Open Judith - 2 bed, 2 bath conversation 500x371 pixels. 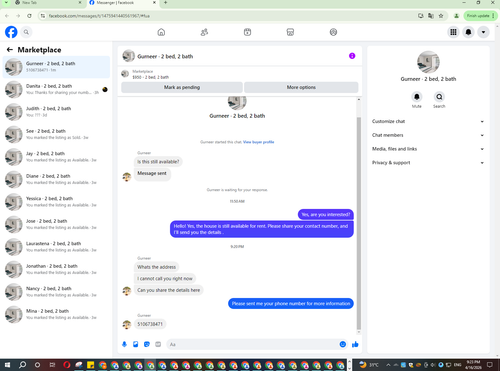(56, 112)
